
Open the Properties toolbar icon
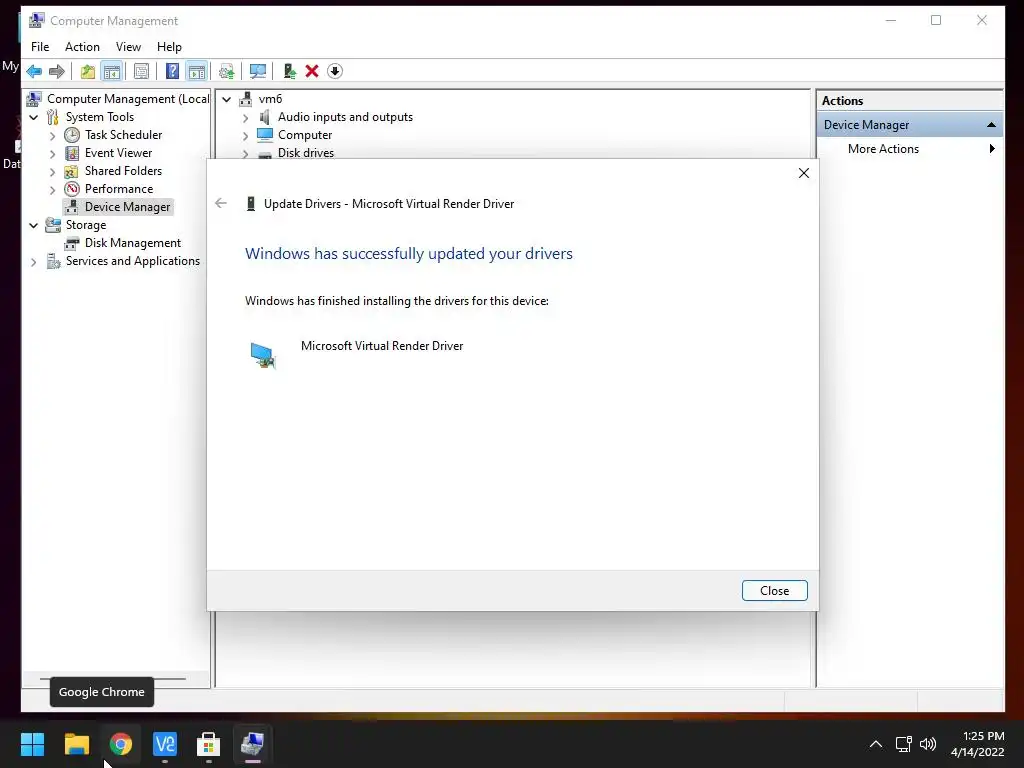tap(141, 71)
